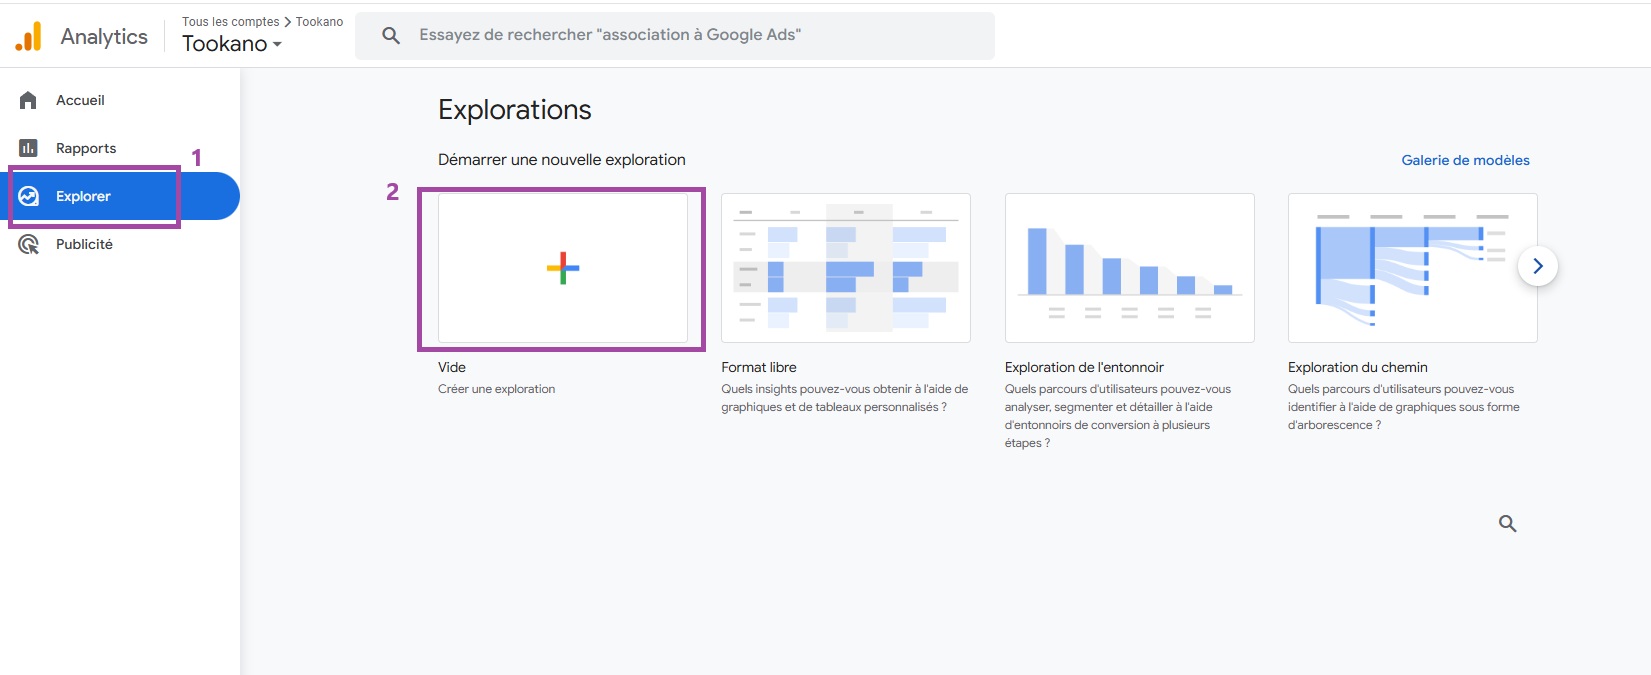Open the Rapports menu item

86,148
